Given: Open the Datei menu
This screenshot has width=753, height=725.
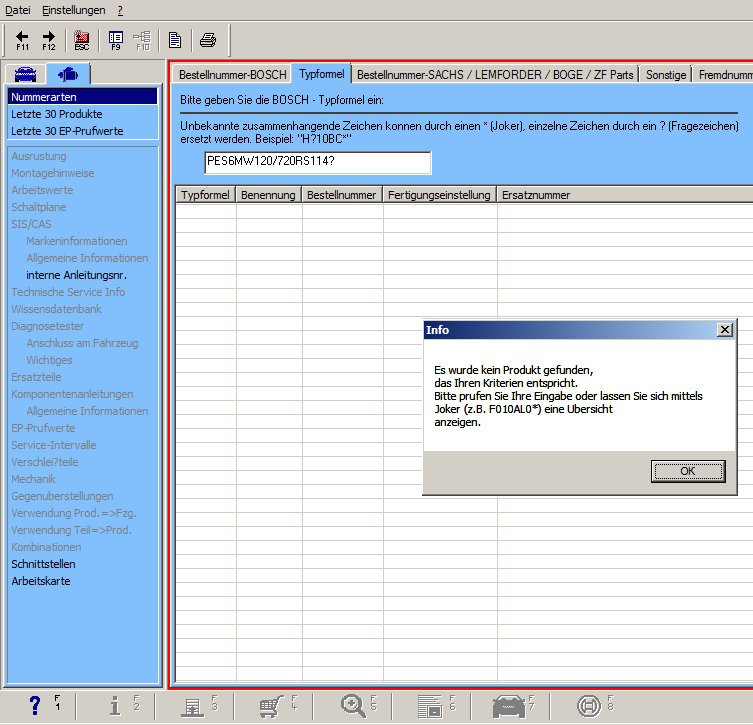Looking at the screenshot, I should 18,10.
